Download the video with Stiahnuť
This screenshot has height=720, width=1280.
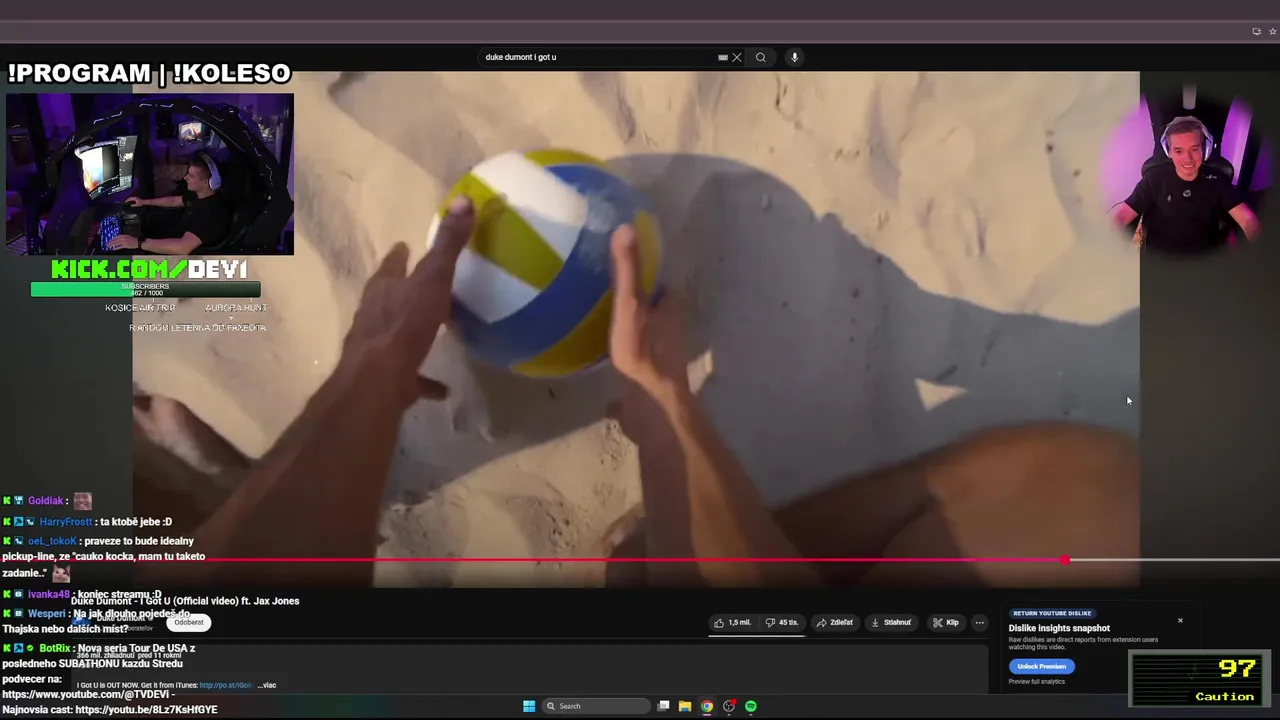point(891,622)
